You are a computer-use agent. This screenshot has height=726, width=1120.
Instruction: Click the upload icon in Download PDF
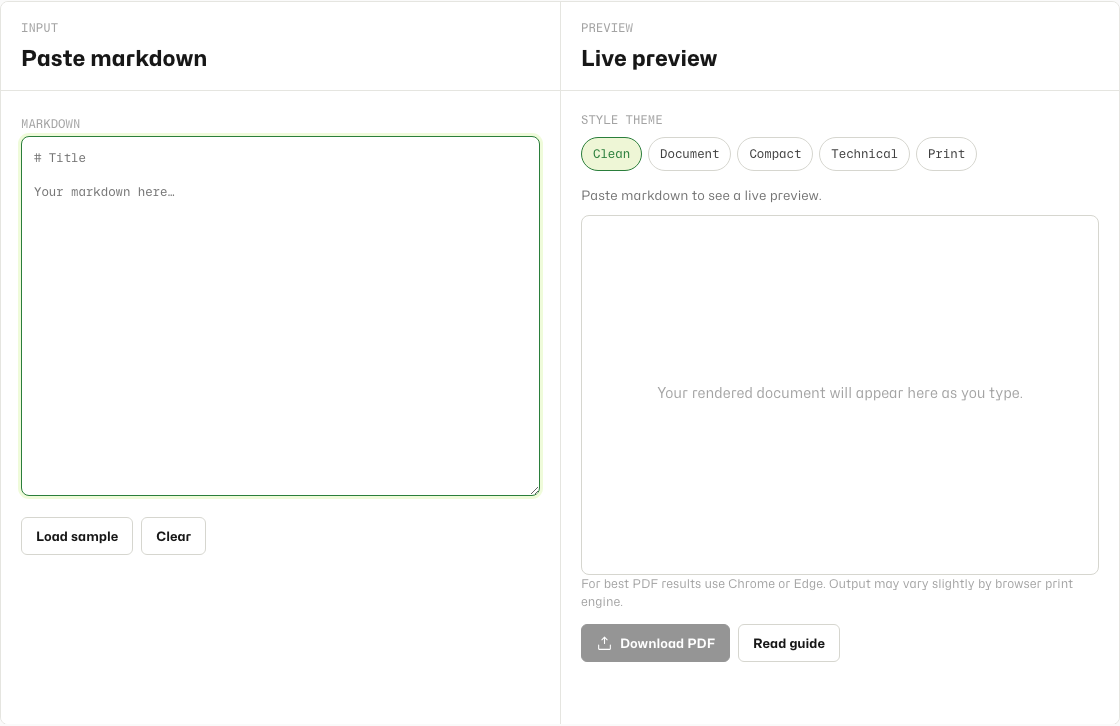pyautogui.click(x=604, y=643)
